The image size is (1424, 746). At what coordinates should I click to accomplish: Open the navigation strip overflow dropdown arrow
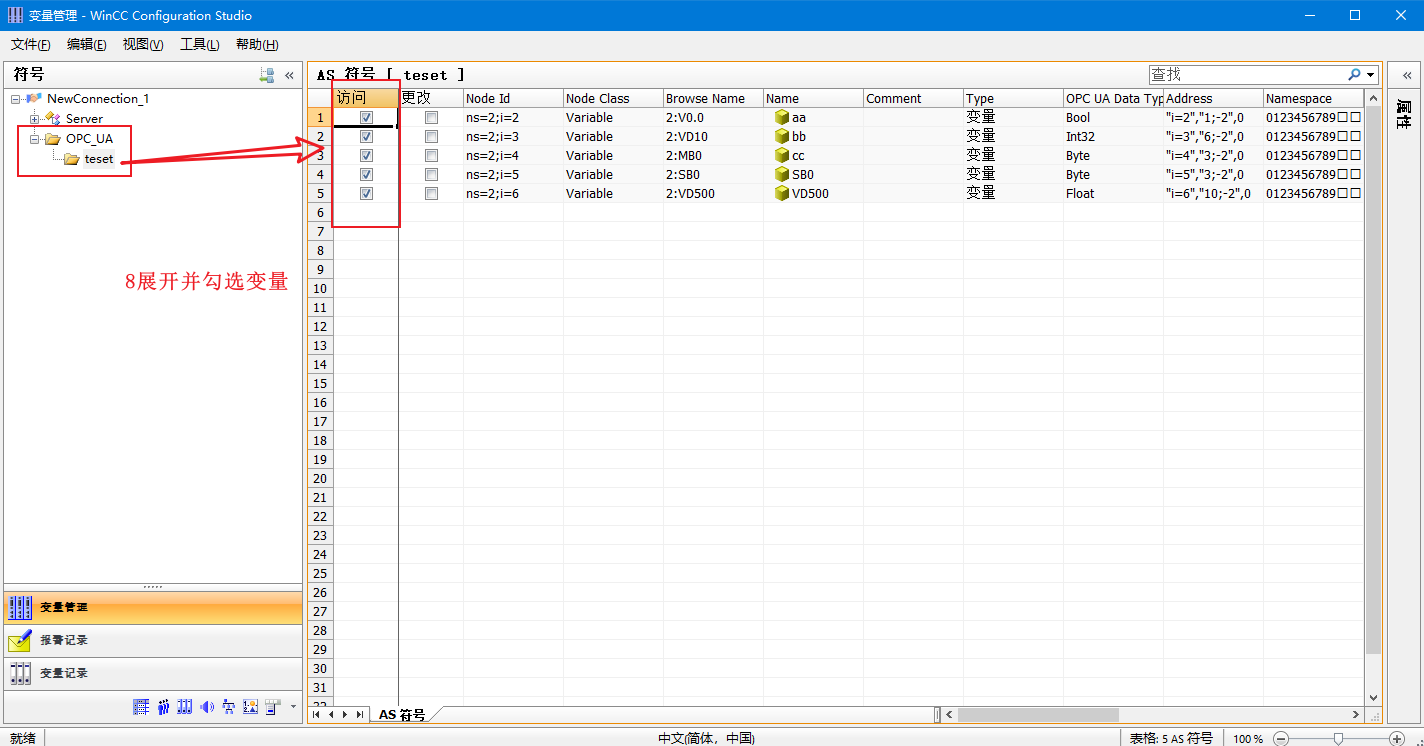point(293,707)
